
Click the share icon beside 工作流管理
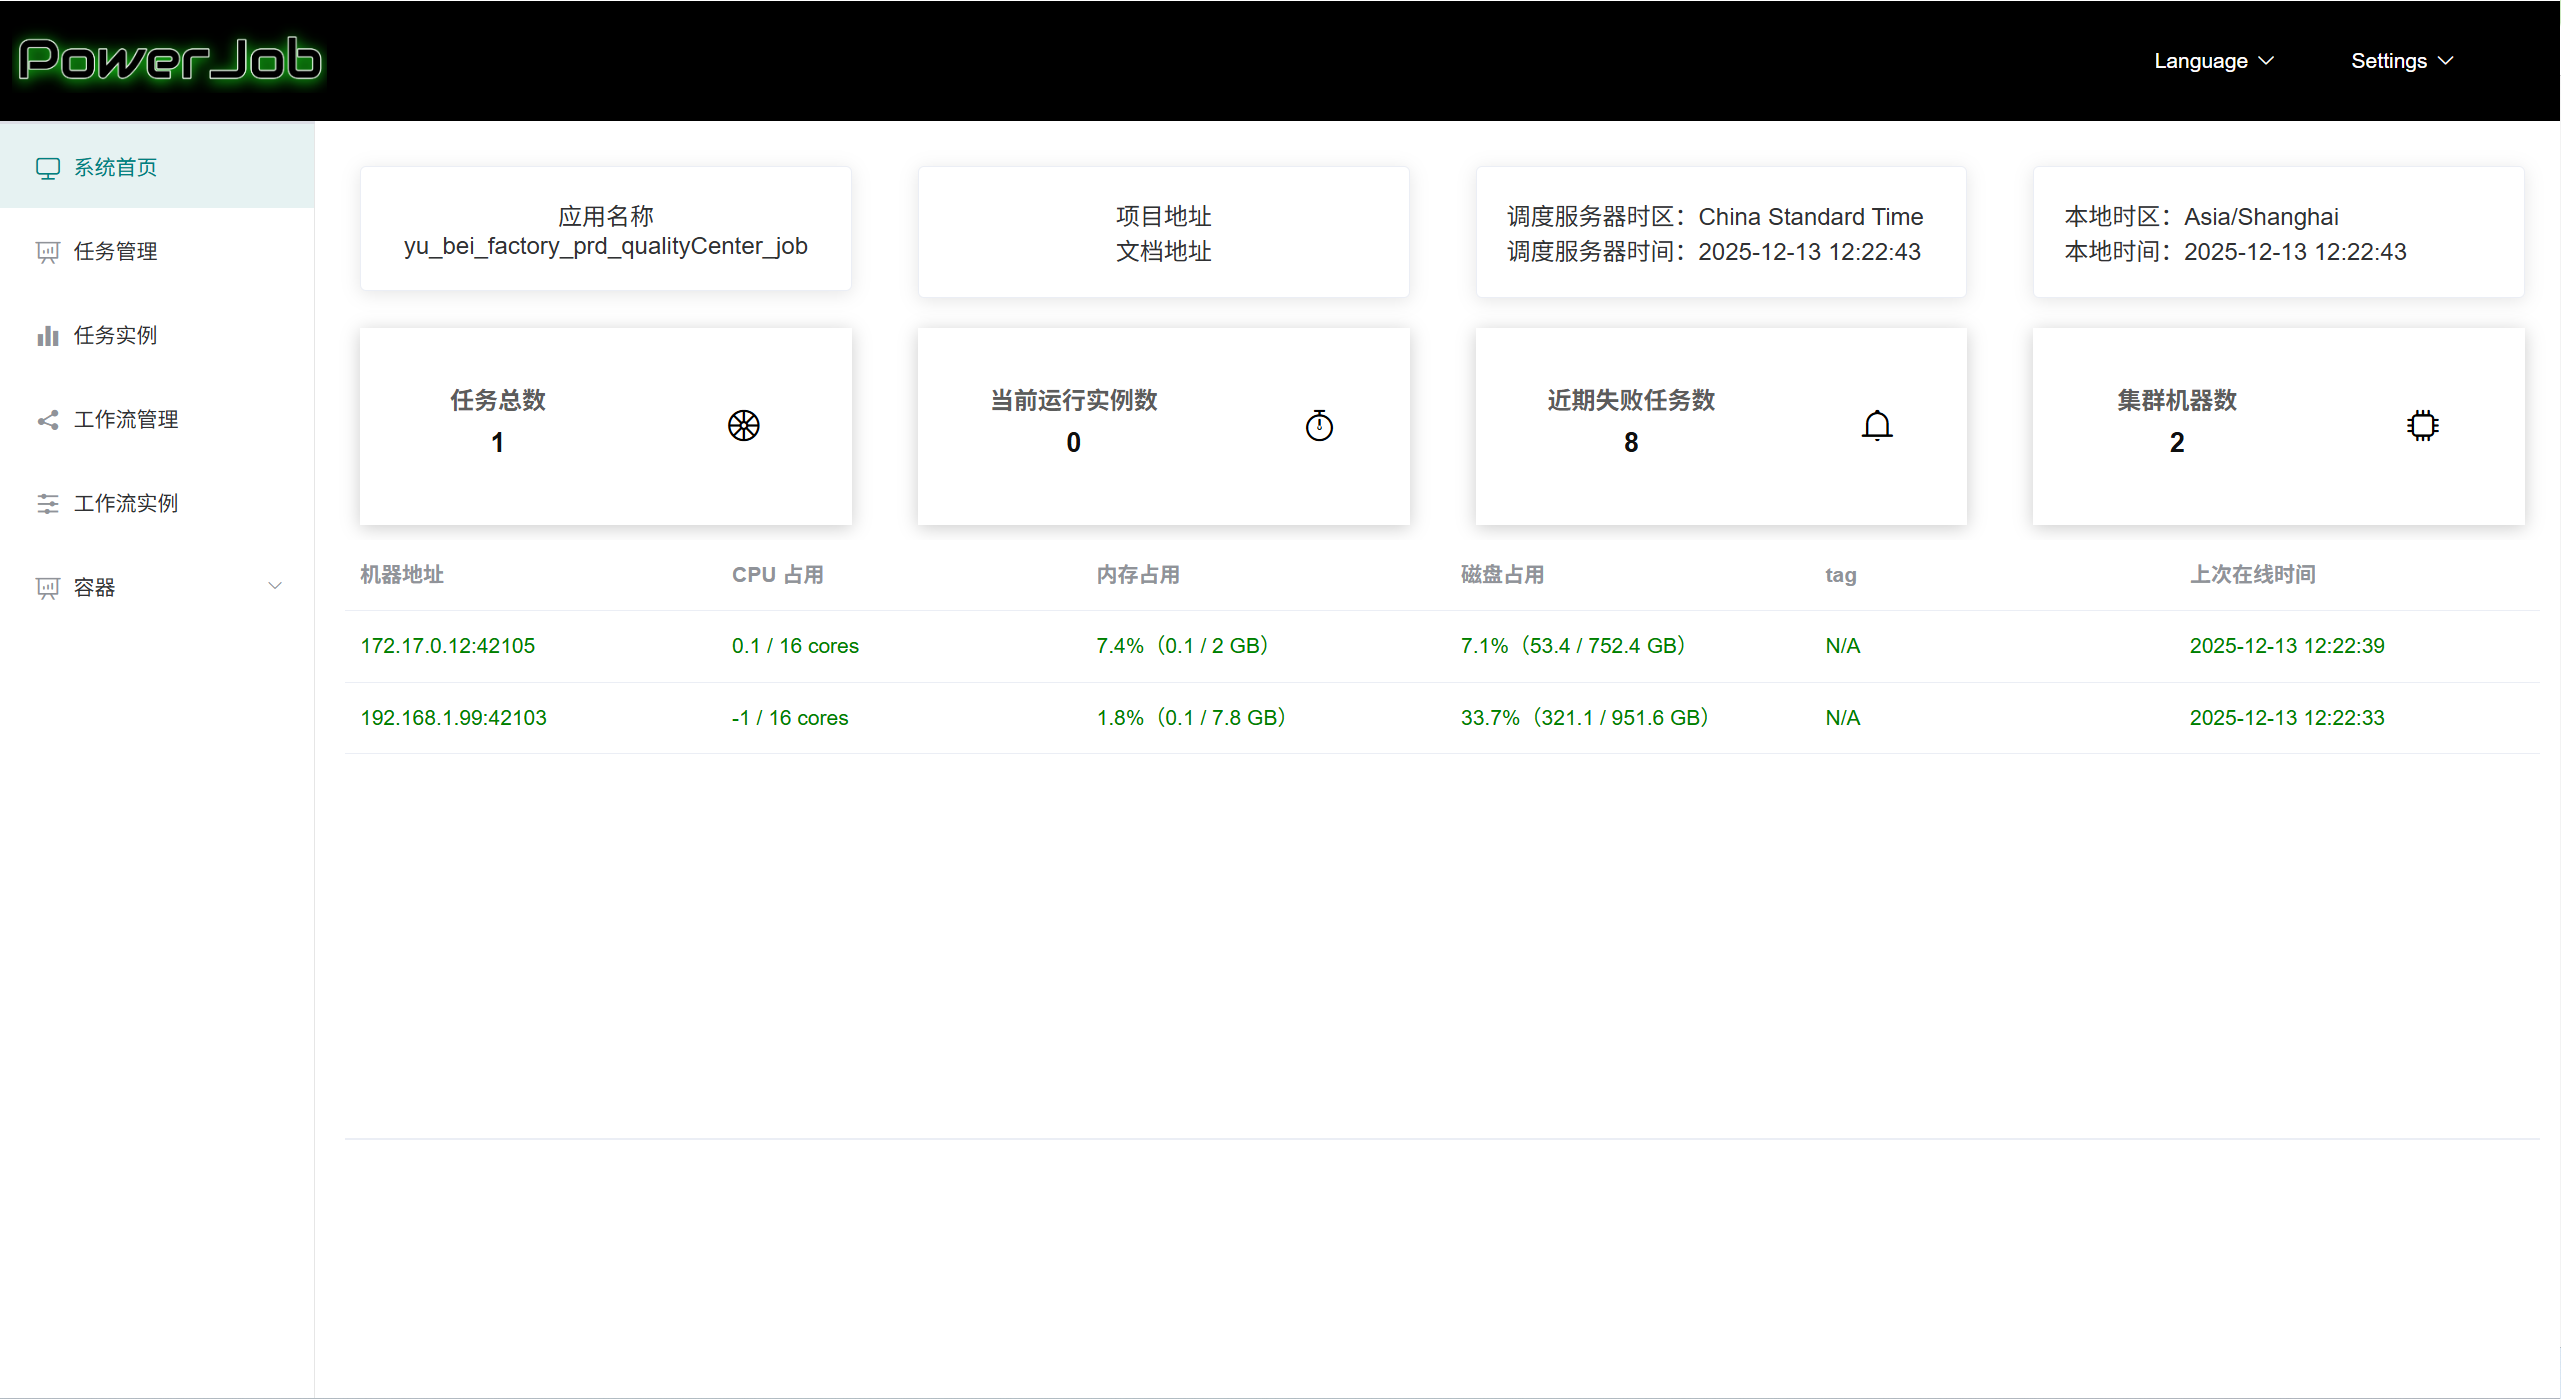[x=47, y=420]
